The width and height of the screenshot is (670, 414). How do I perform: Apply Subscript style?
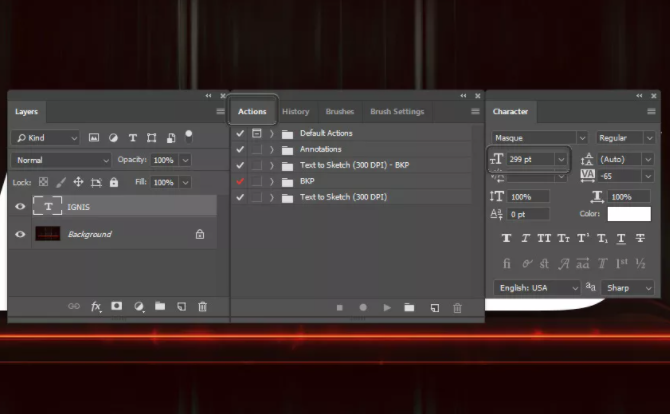tap(602, 238)
